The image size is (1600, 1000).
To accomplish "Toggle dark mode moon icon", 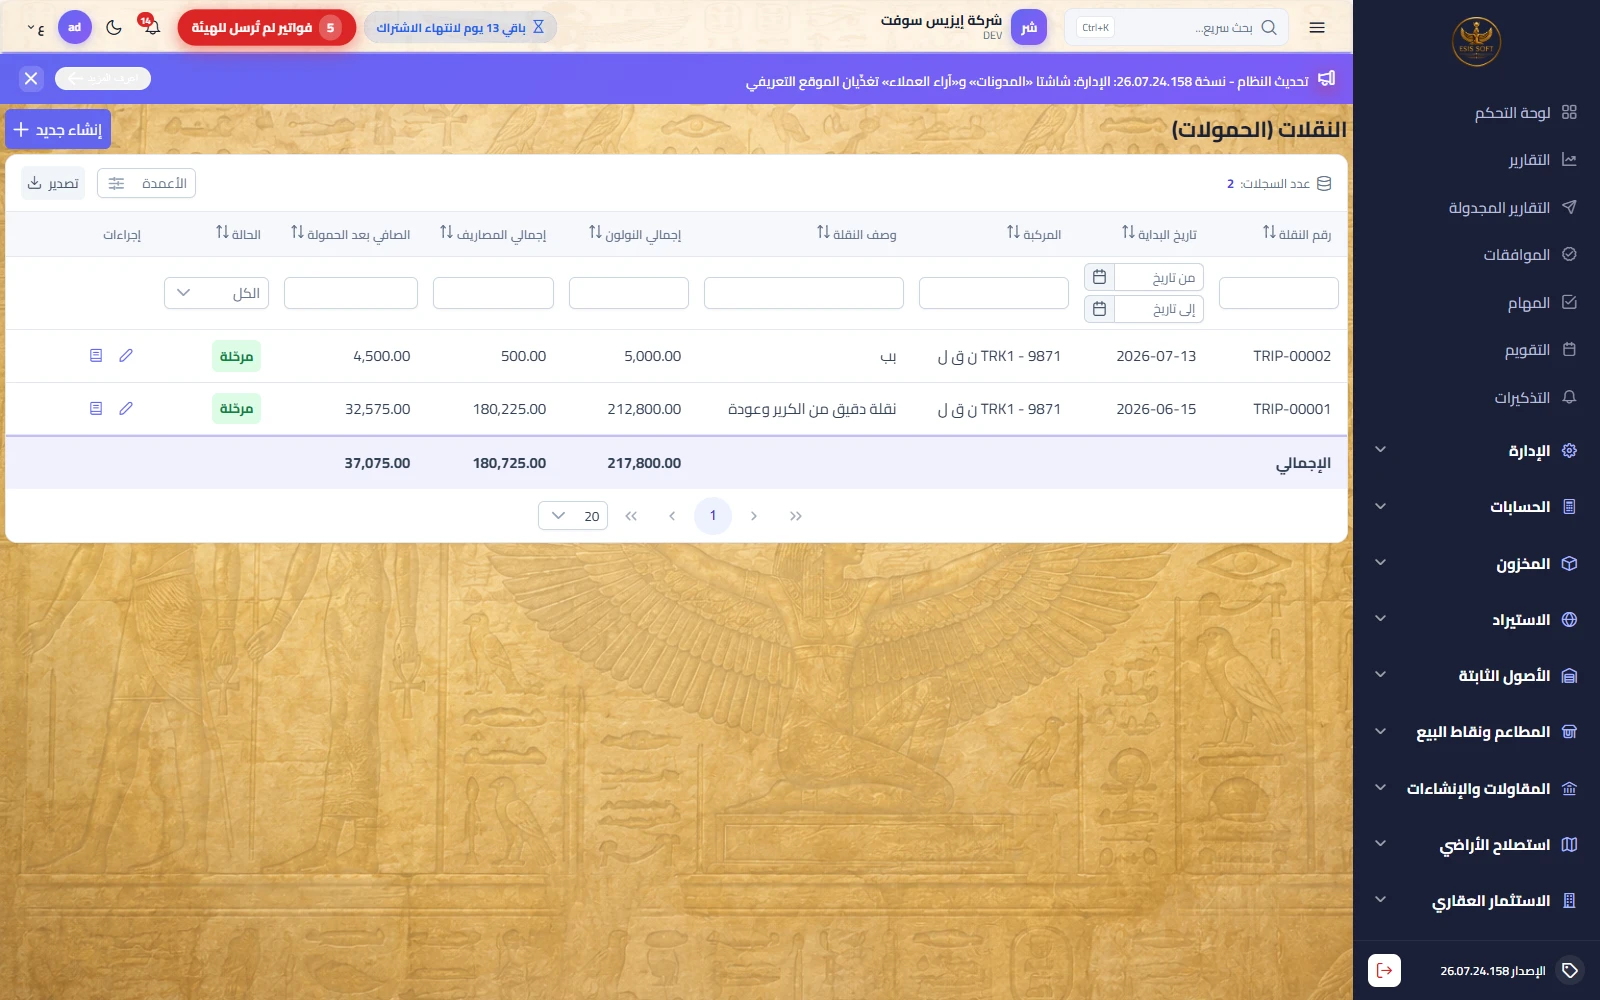I will [x=114, y=28].
